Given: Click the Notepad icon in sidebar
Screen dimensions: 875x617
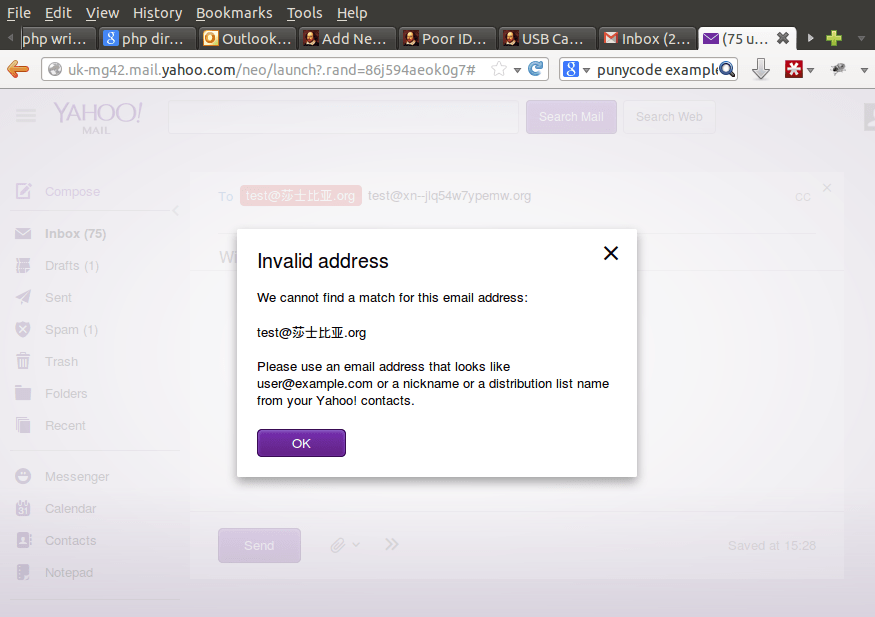Looking at the screenshot, I should point(23,572).
